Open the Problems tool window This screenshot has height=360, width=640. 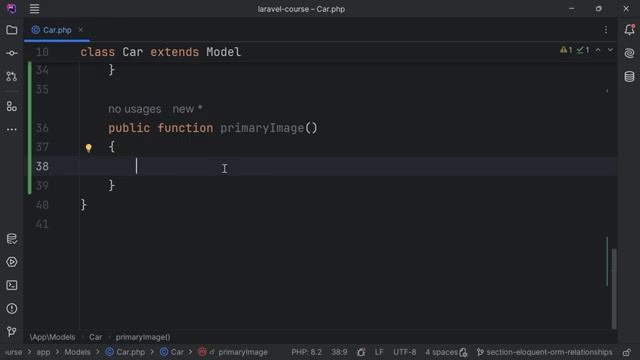coord(11,309)
